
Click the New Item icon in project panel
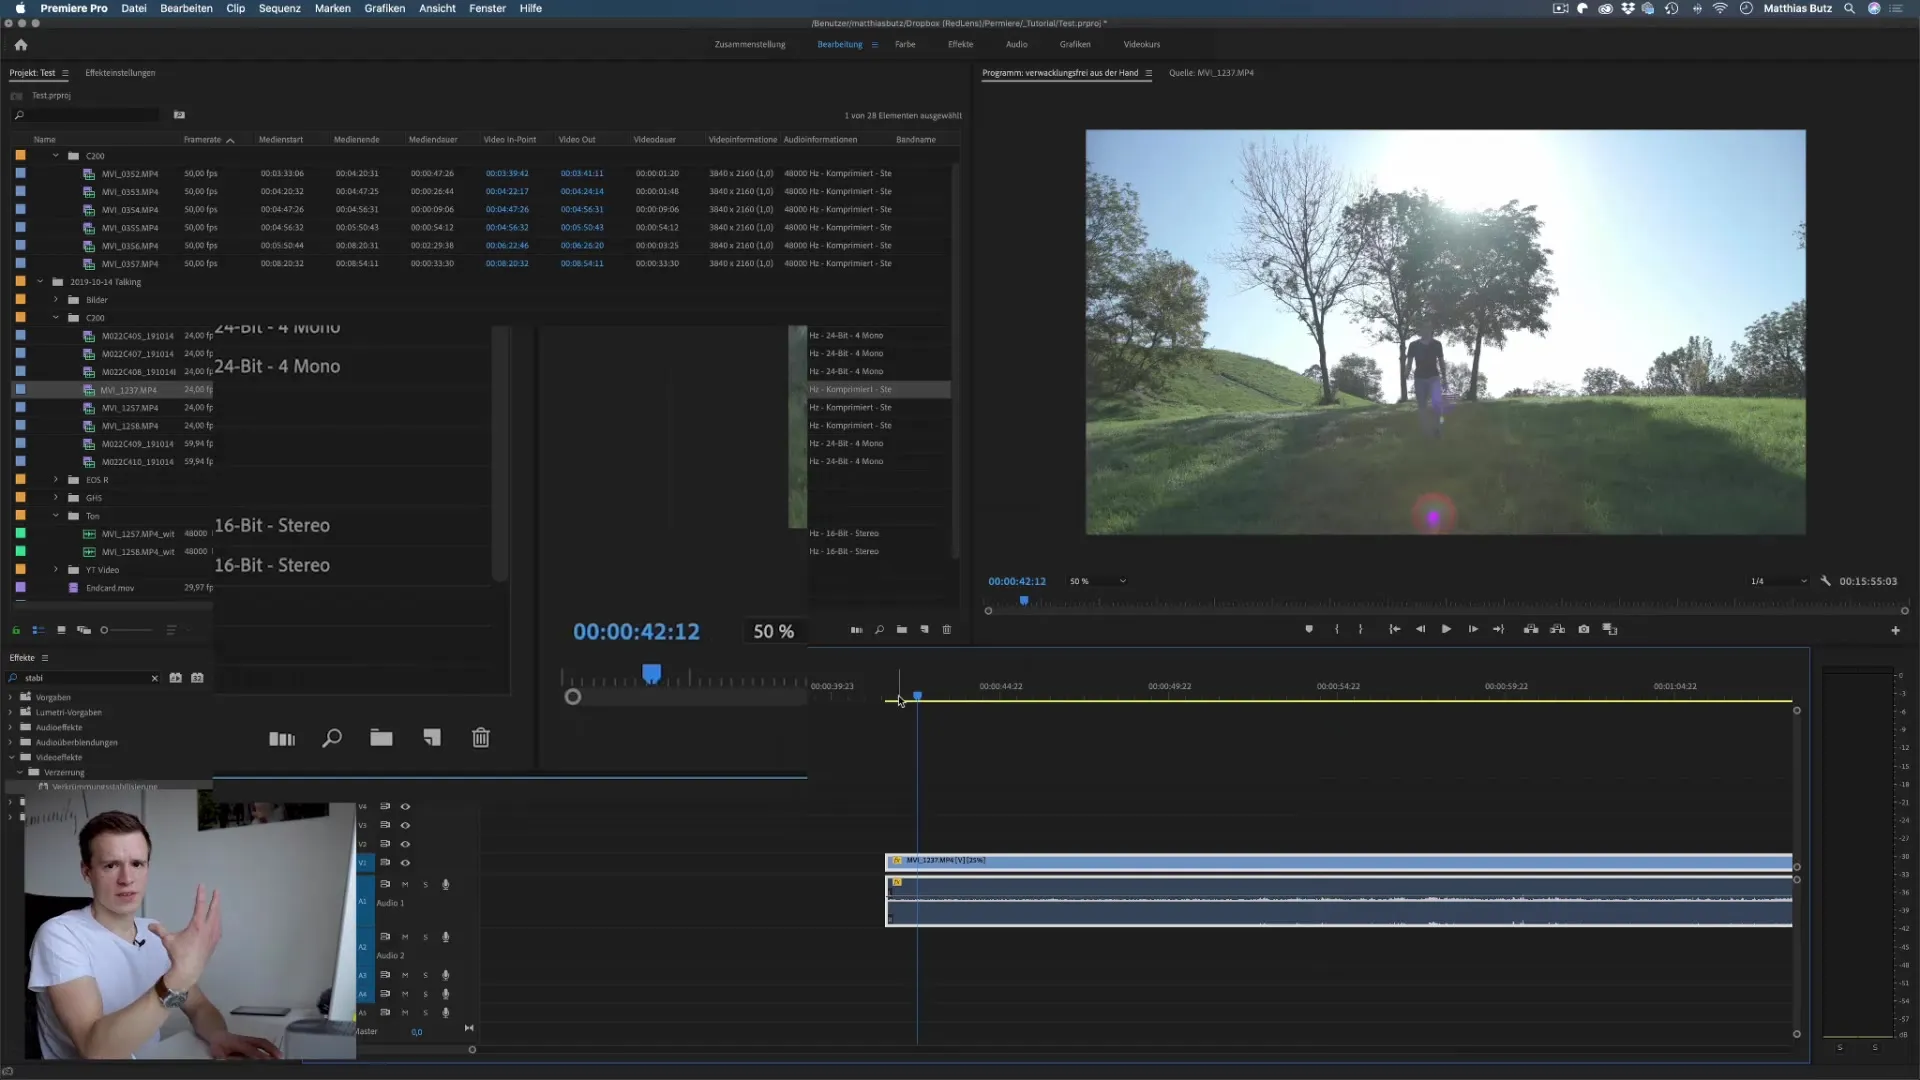(x=924, y=630)
